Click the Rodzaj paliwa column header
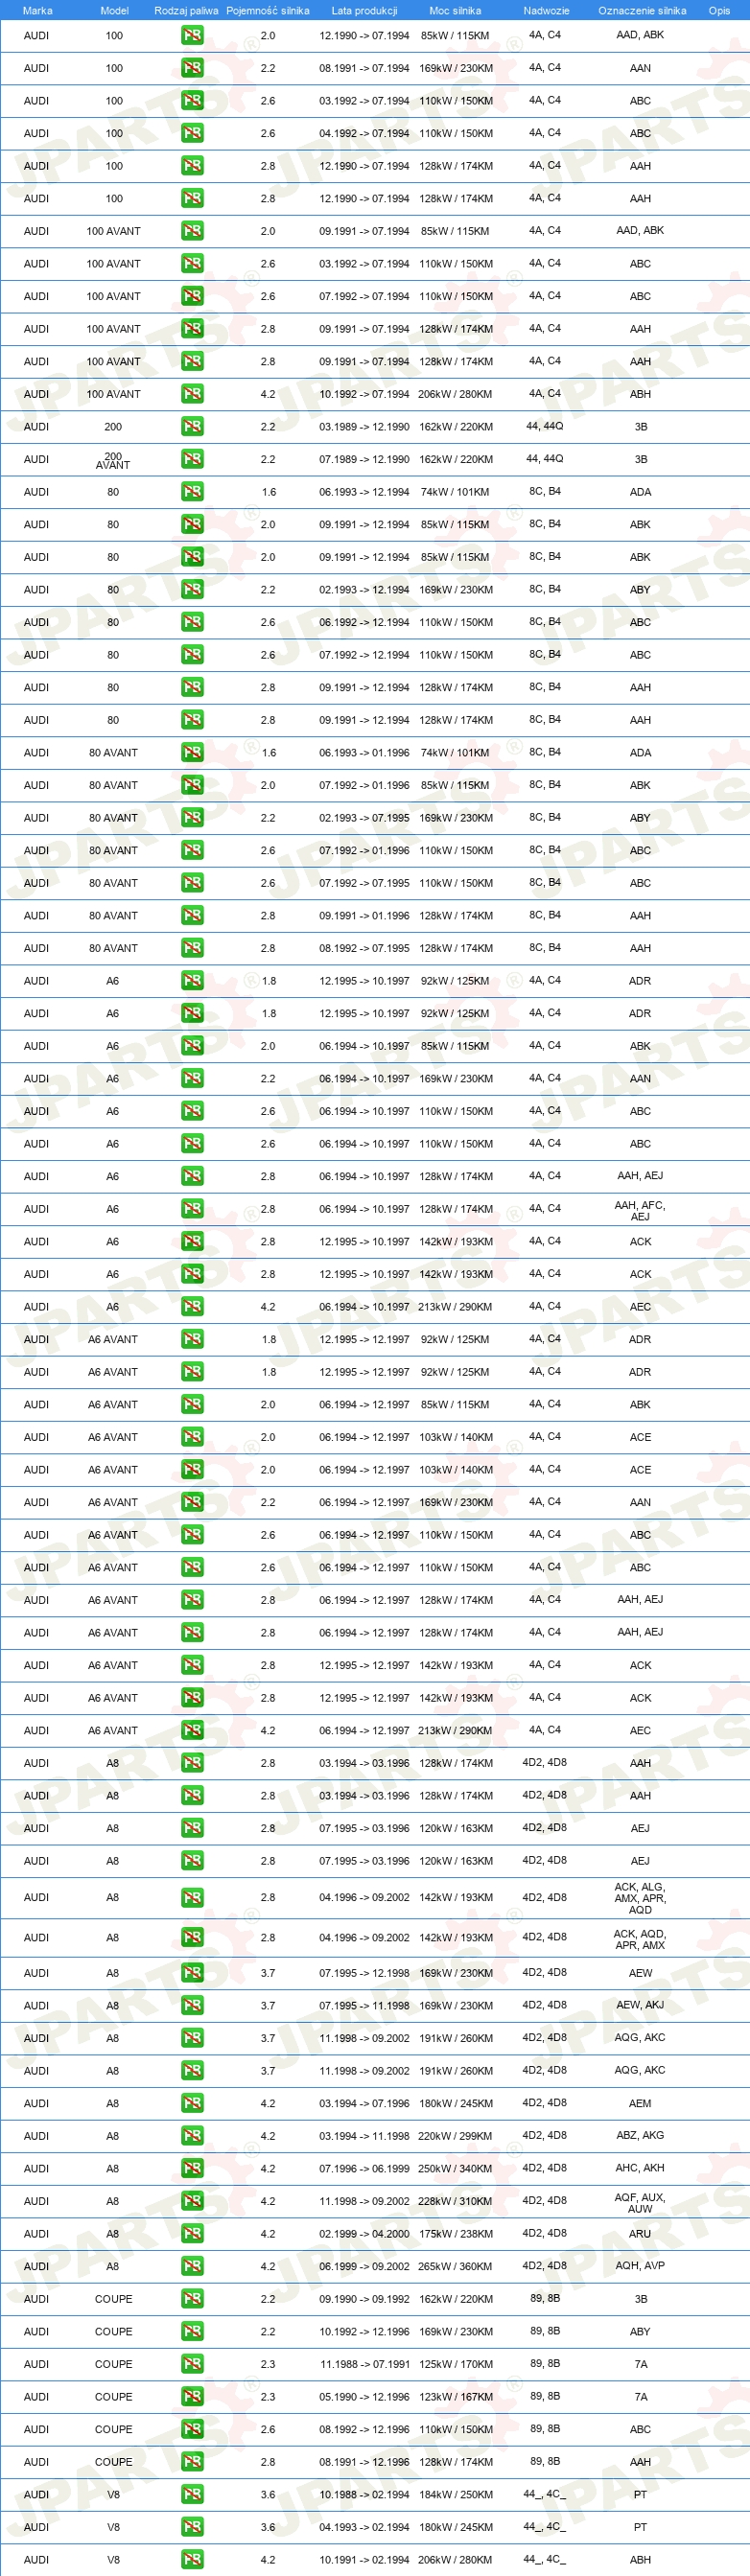The width and height of the screenshot is (750, 2576). click(186, 11)
